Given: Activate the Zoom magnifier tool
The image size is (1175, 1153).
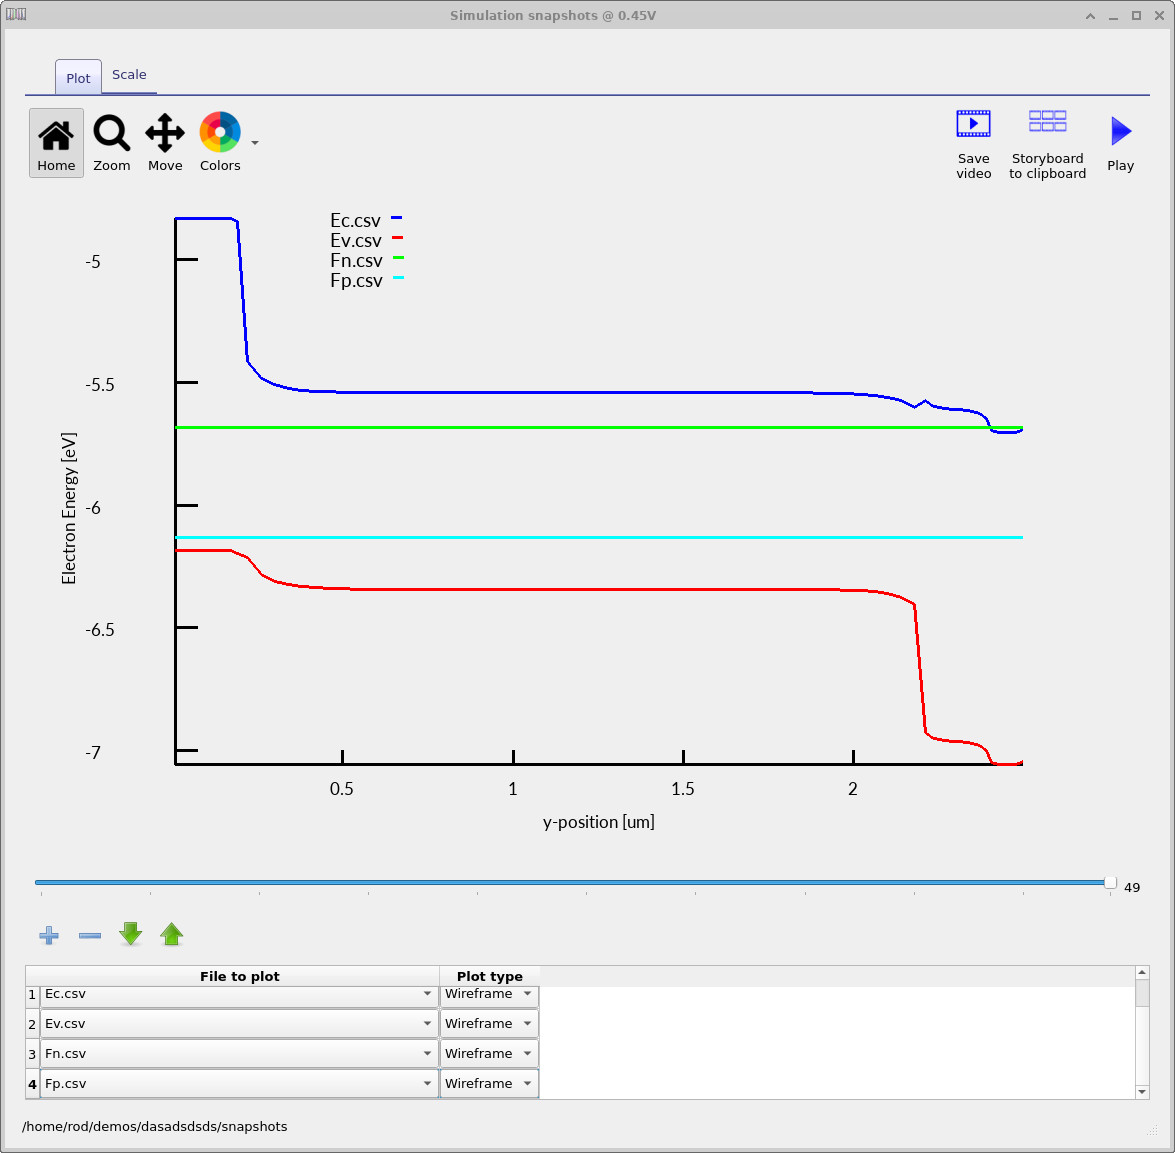Looking at the screenshot, I should (x=112, y=143).
